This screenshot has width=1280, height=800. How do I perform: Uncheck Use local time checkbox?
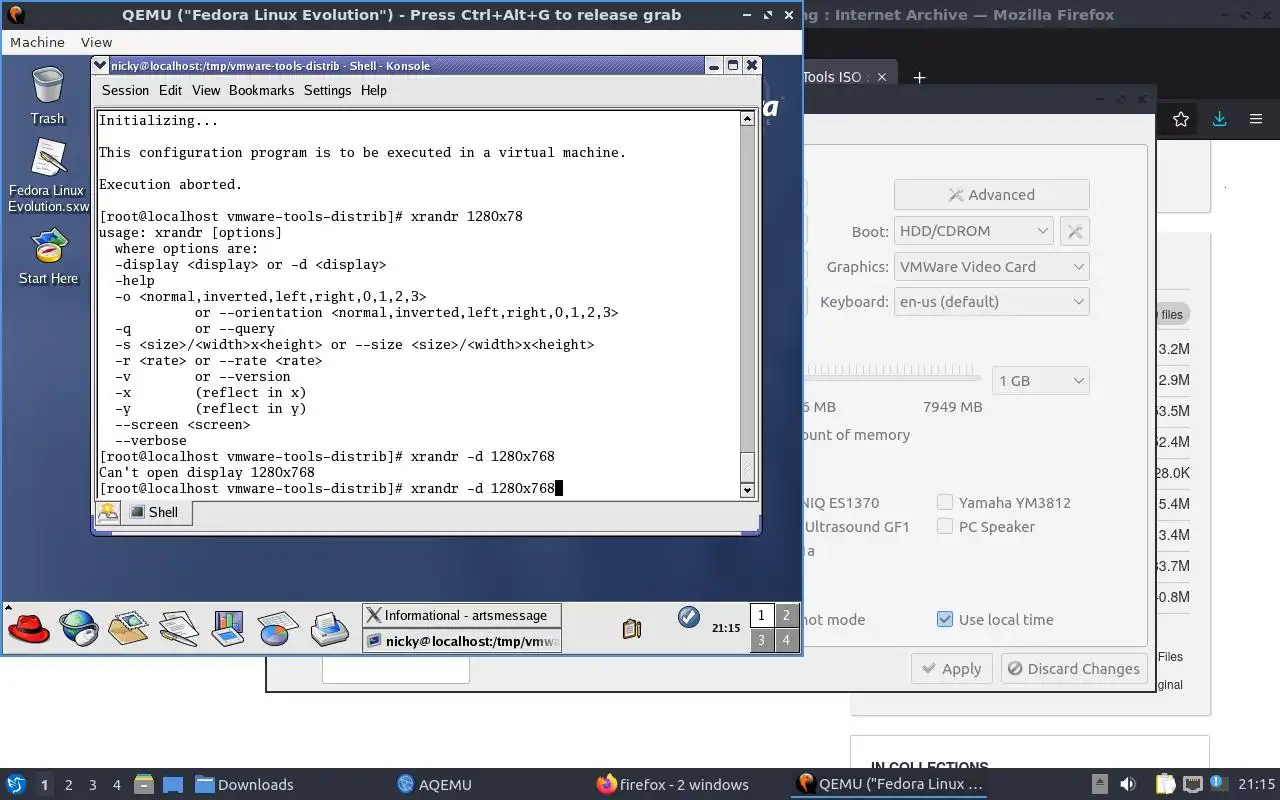click(945, 619)
